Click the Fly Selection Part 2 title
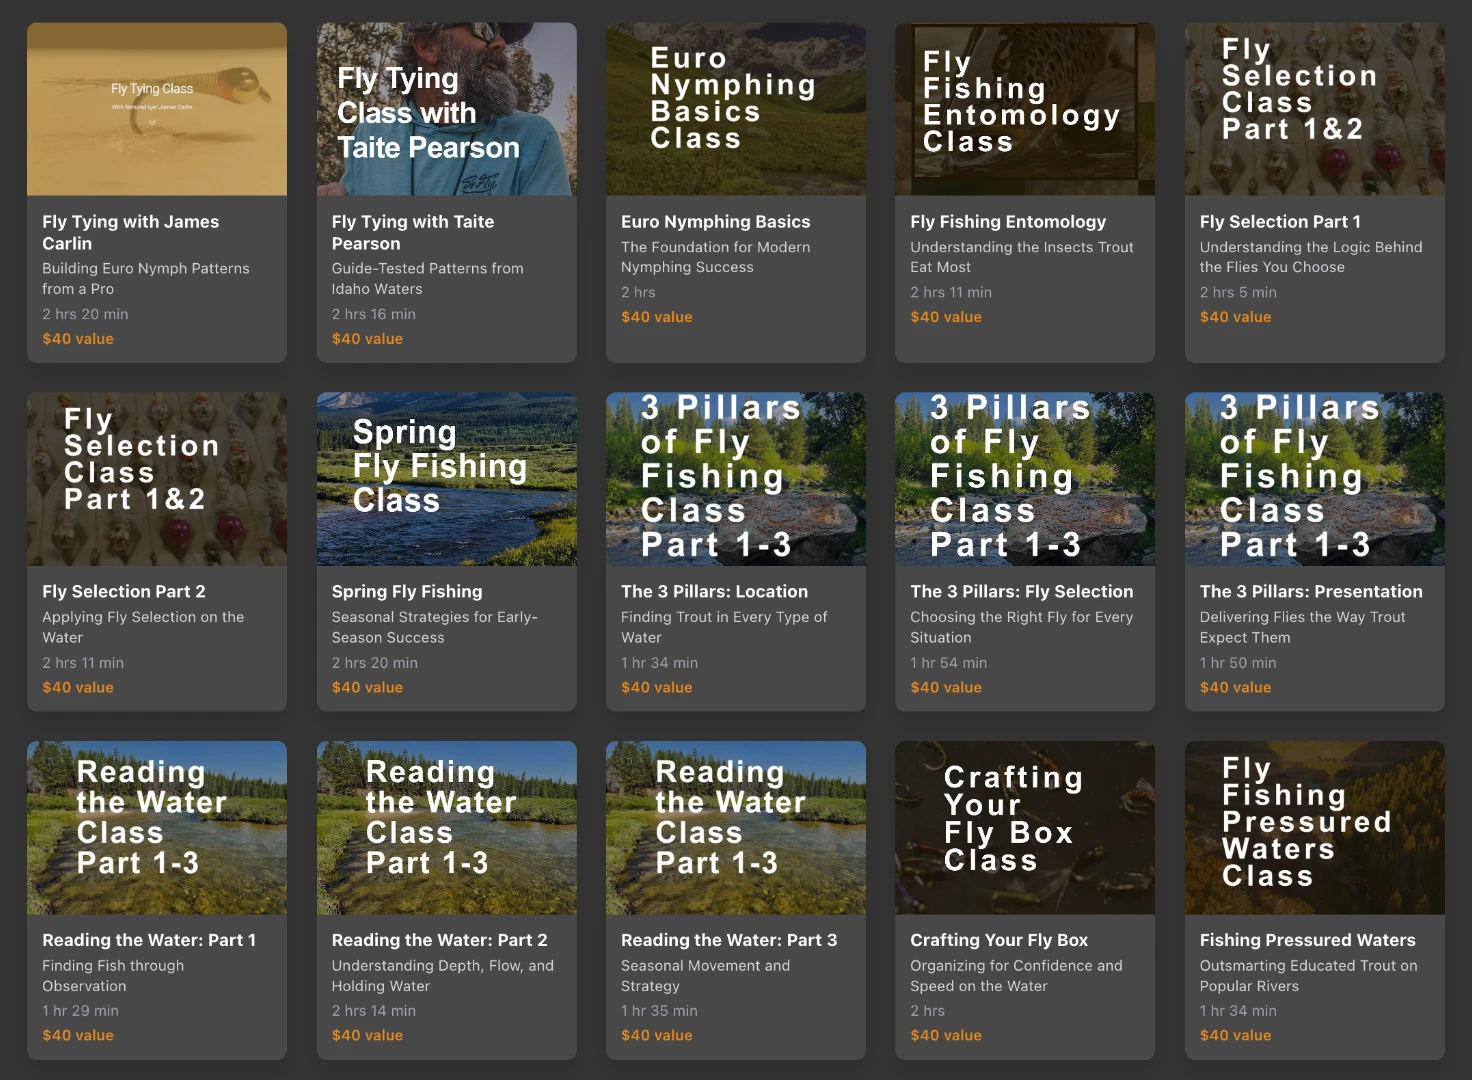Screen dimensions: 1472x1080 pyautogui.click(x=124, y=592)
